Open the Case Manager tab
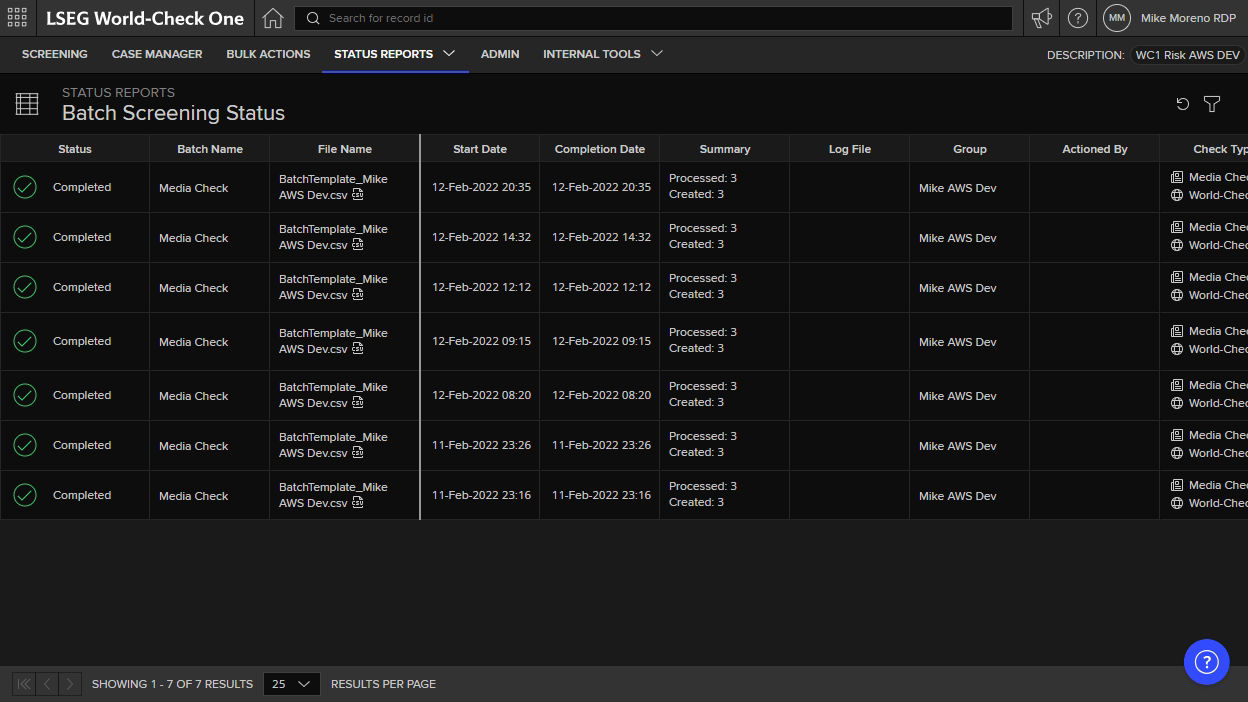 pos(157,54)
